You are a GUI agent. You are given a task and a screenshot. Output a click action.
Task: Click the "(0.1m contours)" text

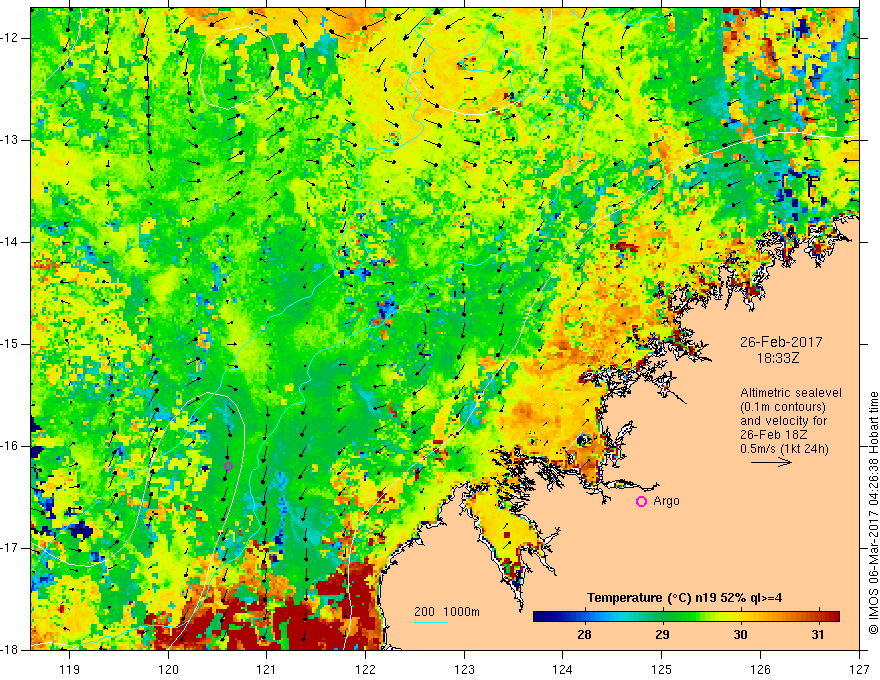(783, 407)
